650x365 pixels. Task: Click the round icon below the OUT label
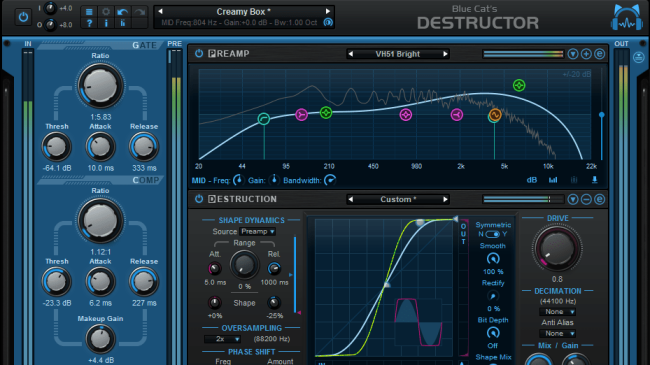tap(639, 58)
